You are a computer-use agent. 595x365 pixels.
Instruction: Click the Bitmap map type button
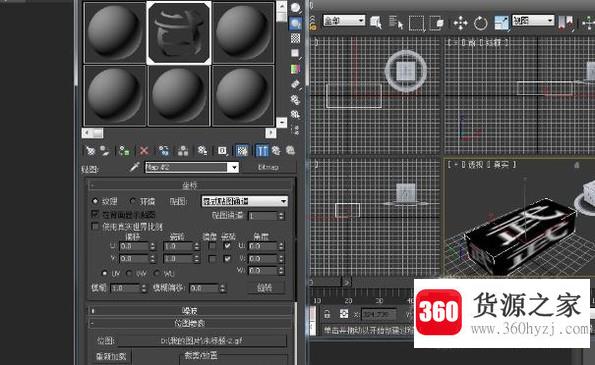268,167
